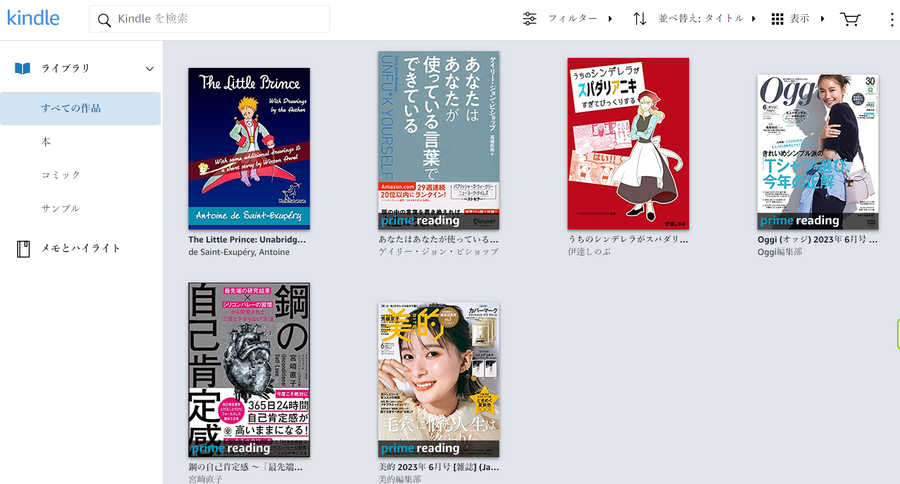Image resolution: width=900 pixels, height=484 pixels.
Task: Open the shopping cart
Action: point(850,19)
